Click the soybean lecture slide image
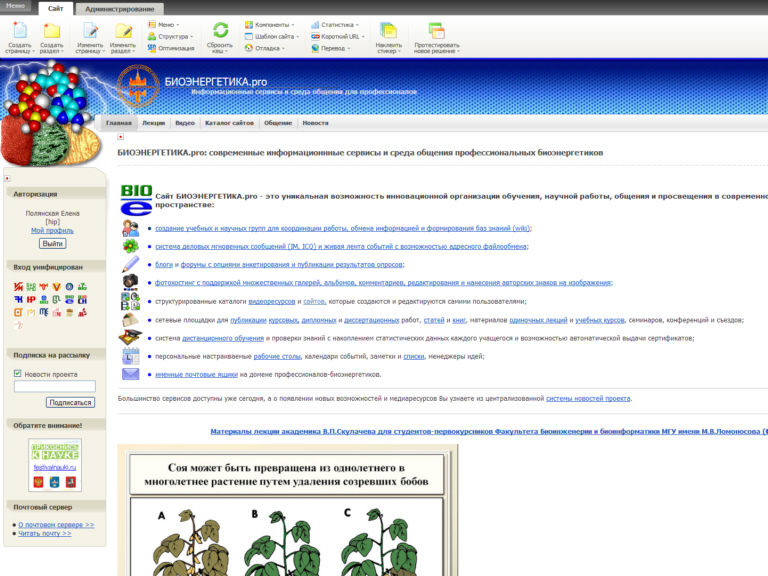This screenshot has height=576, width=768. pyautogui.click(x=287, y=510)
